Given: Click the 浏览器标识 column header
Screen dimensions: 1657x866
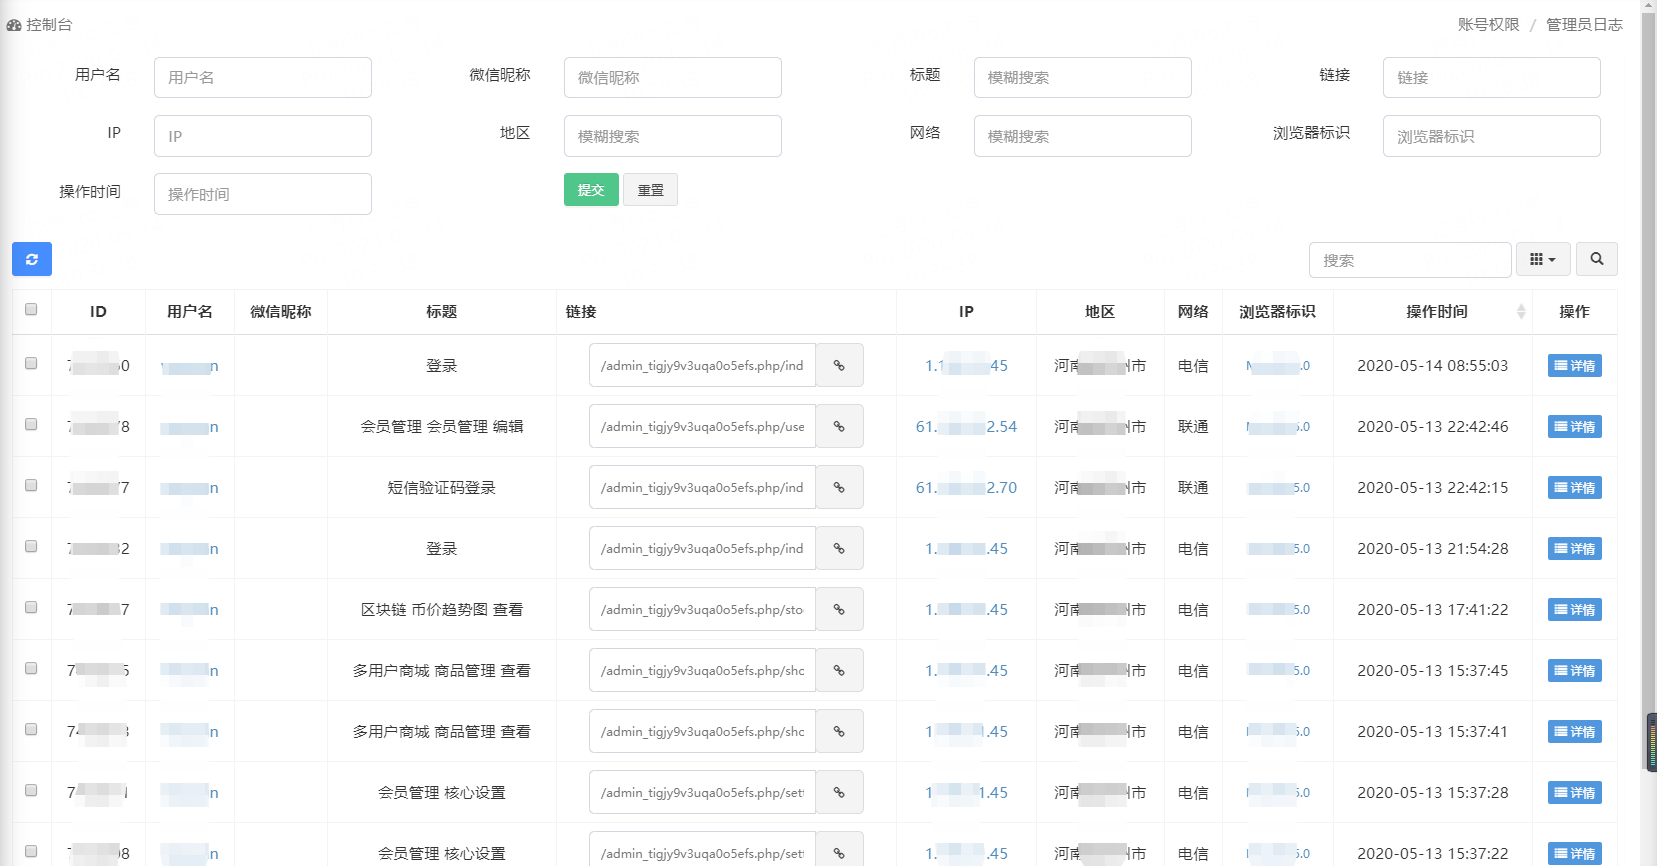Looking at the screenshot, I should pos(1278,312).
